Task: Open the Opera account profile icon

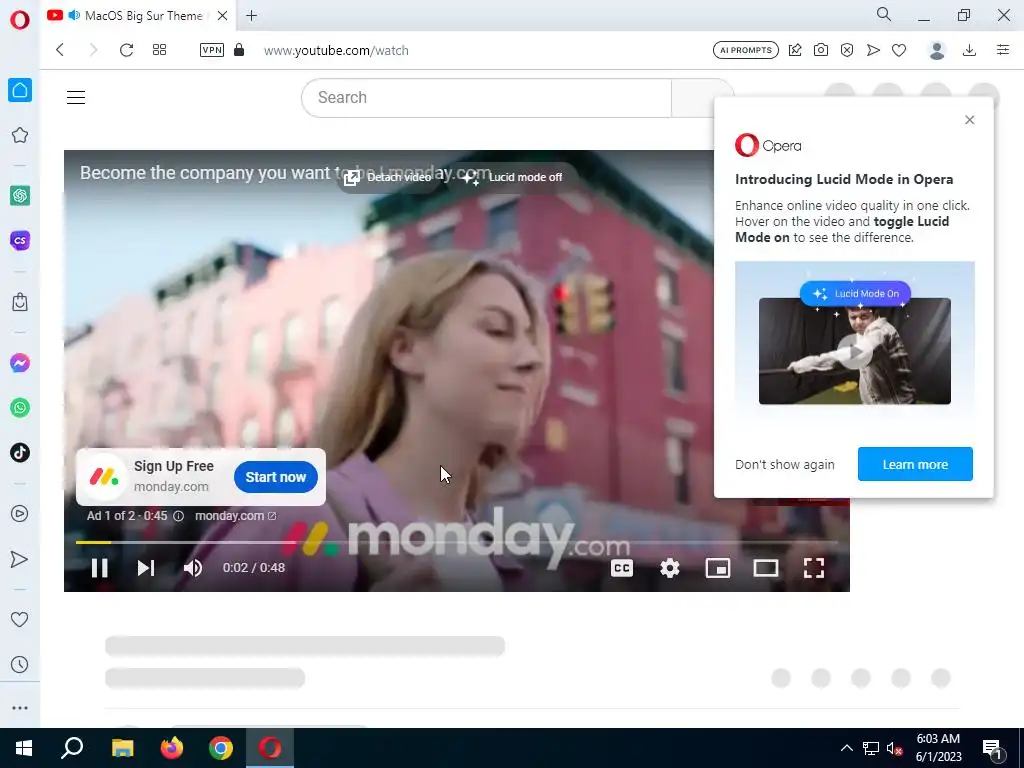Action: (x=937, y=50)
